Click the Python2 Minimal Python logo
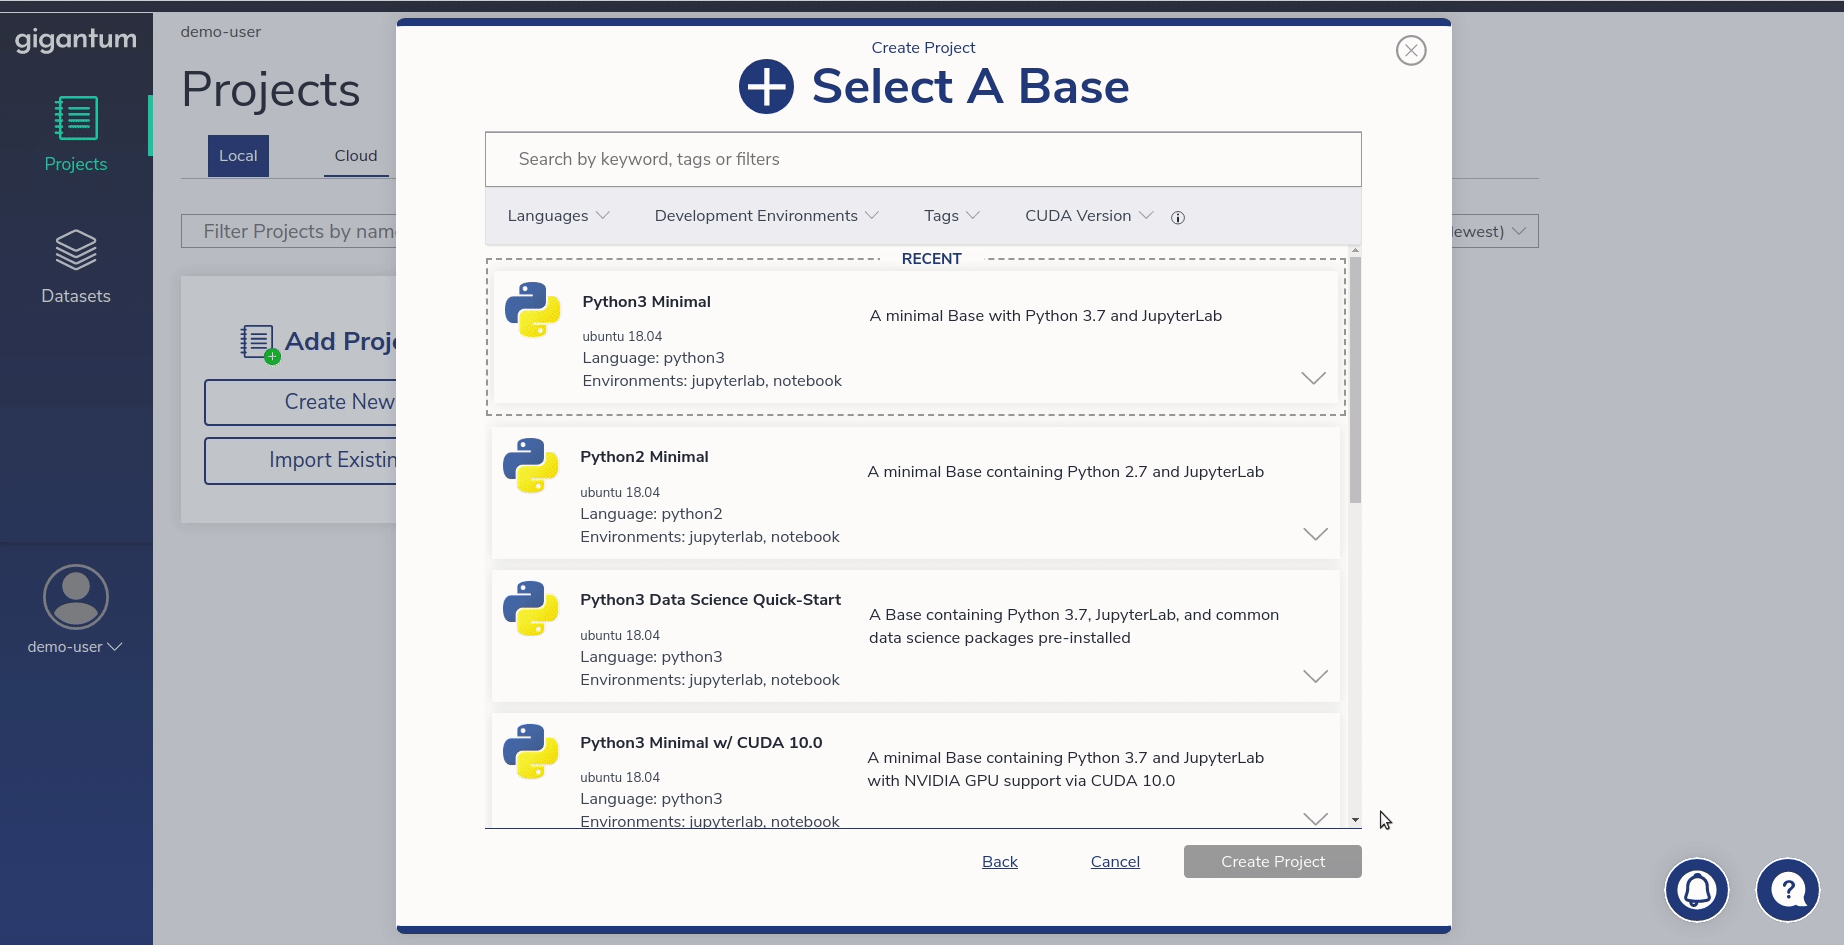 530,465
